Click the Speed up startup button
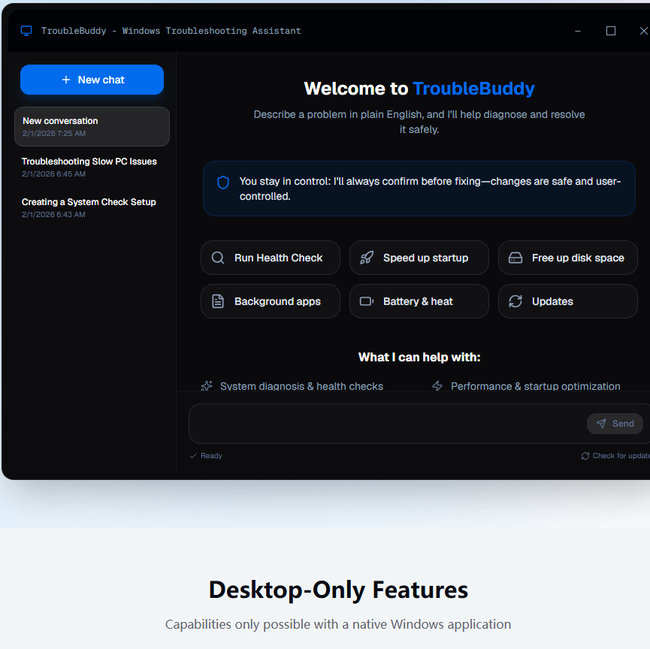 pos(419,258)
